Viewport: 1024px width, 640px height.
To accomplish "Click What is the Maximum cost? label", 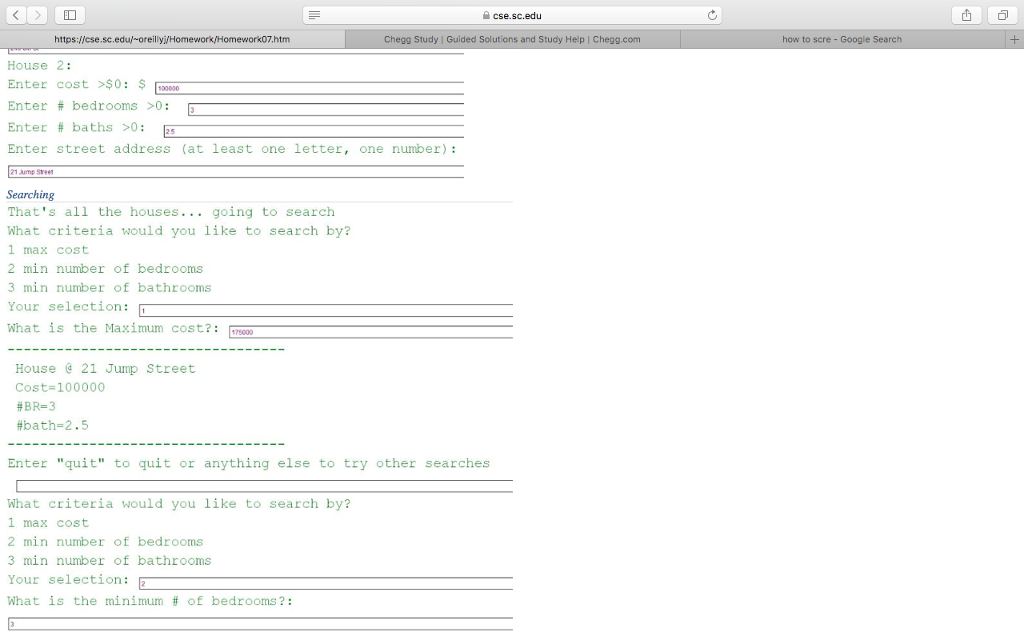I will (x=114, y=328).
